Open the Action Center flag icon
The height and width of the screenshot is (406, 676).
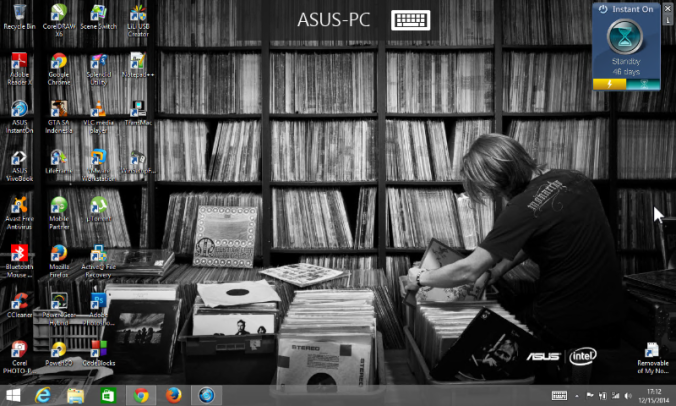click(590, 396)
